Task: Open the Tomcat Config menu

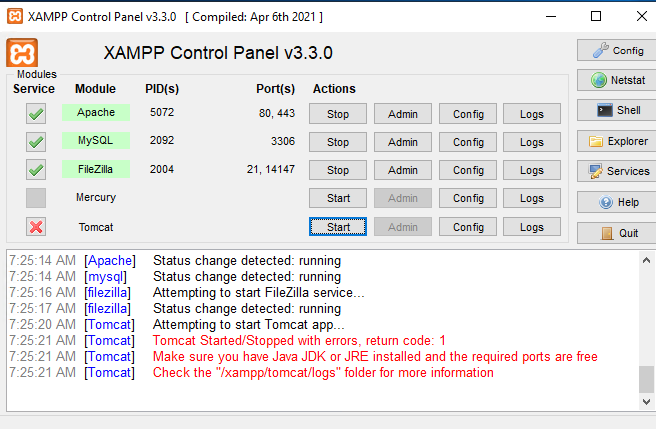Action: pyautogui.click(x=468, y=227)
